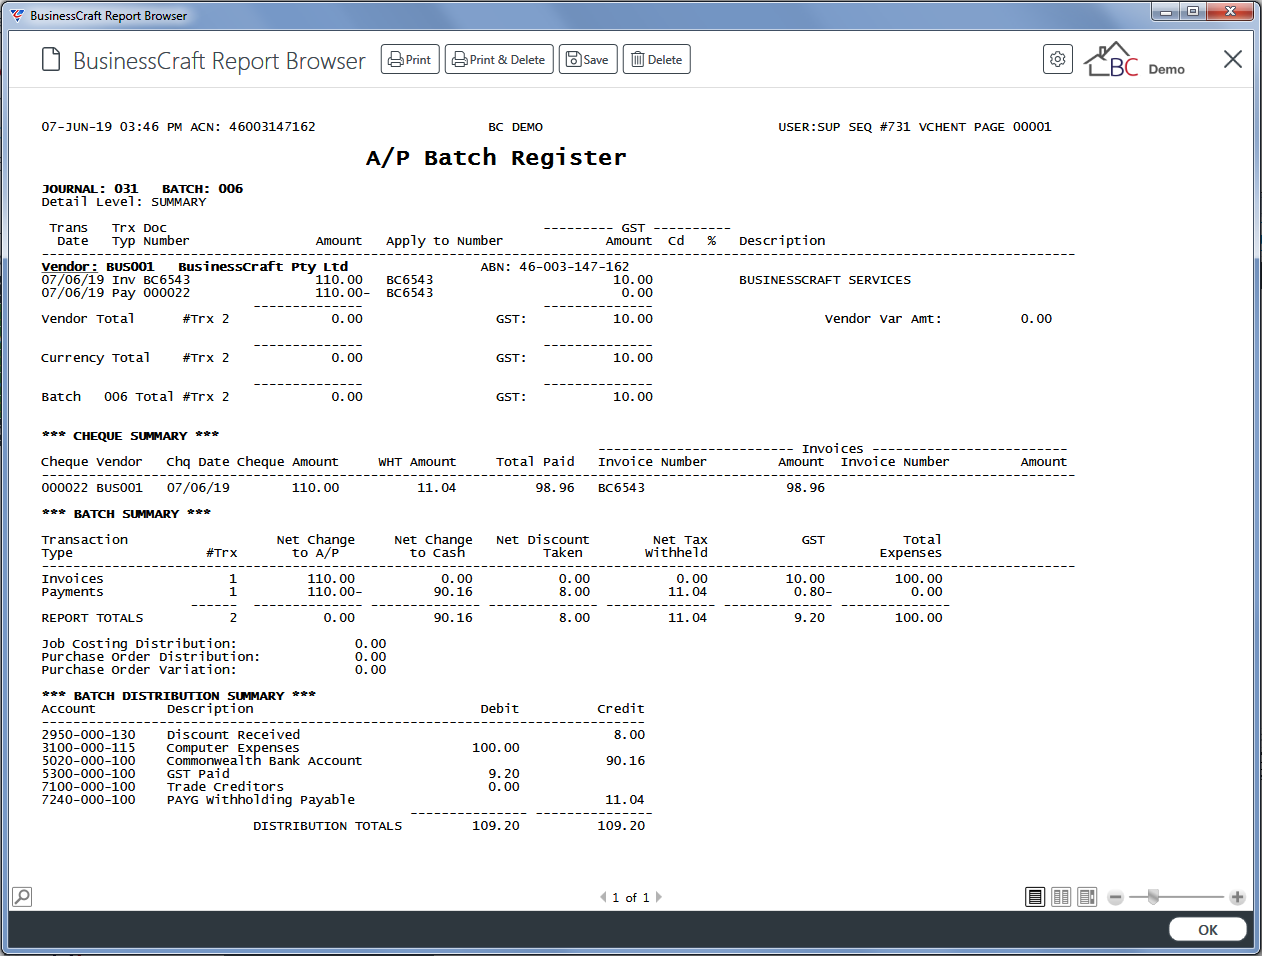Click the A/P Batch Register heading
The image size is (1262, 956).
(x=496, y=157)
